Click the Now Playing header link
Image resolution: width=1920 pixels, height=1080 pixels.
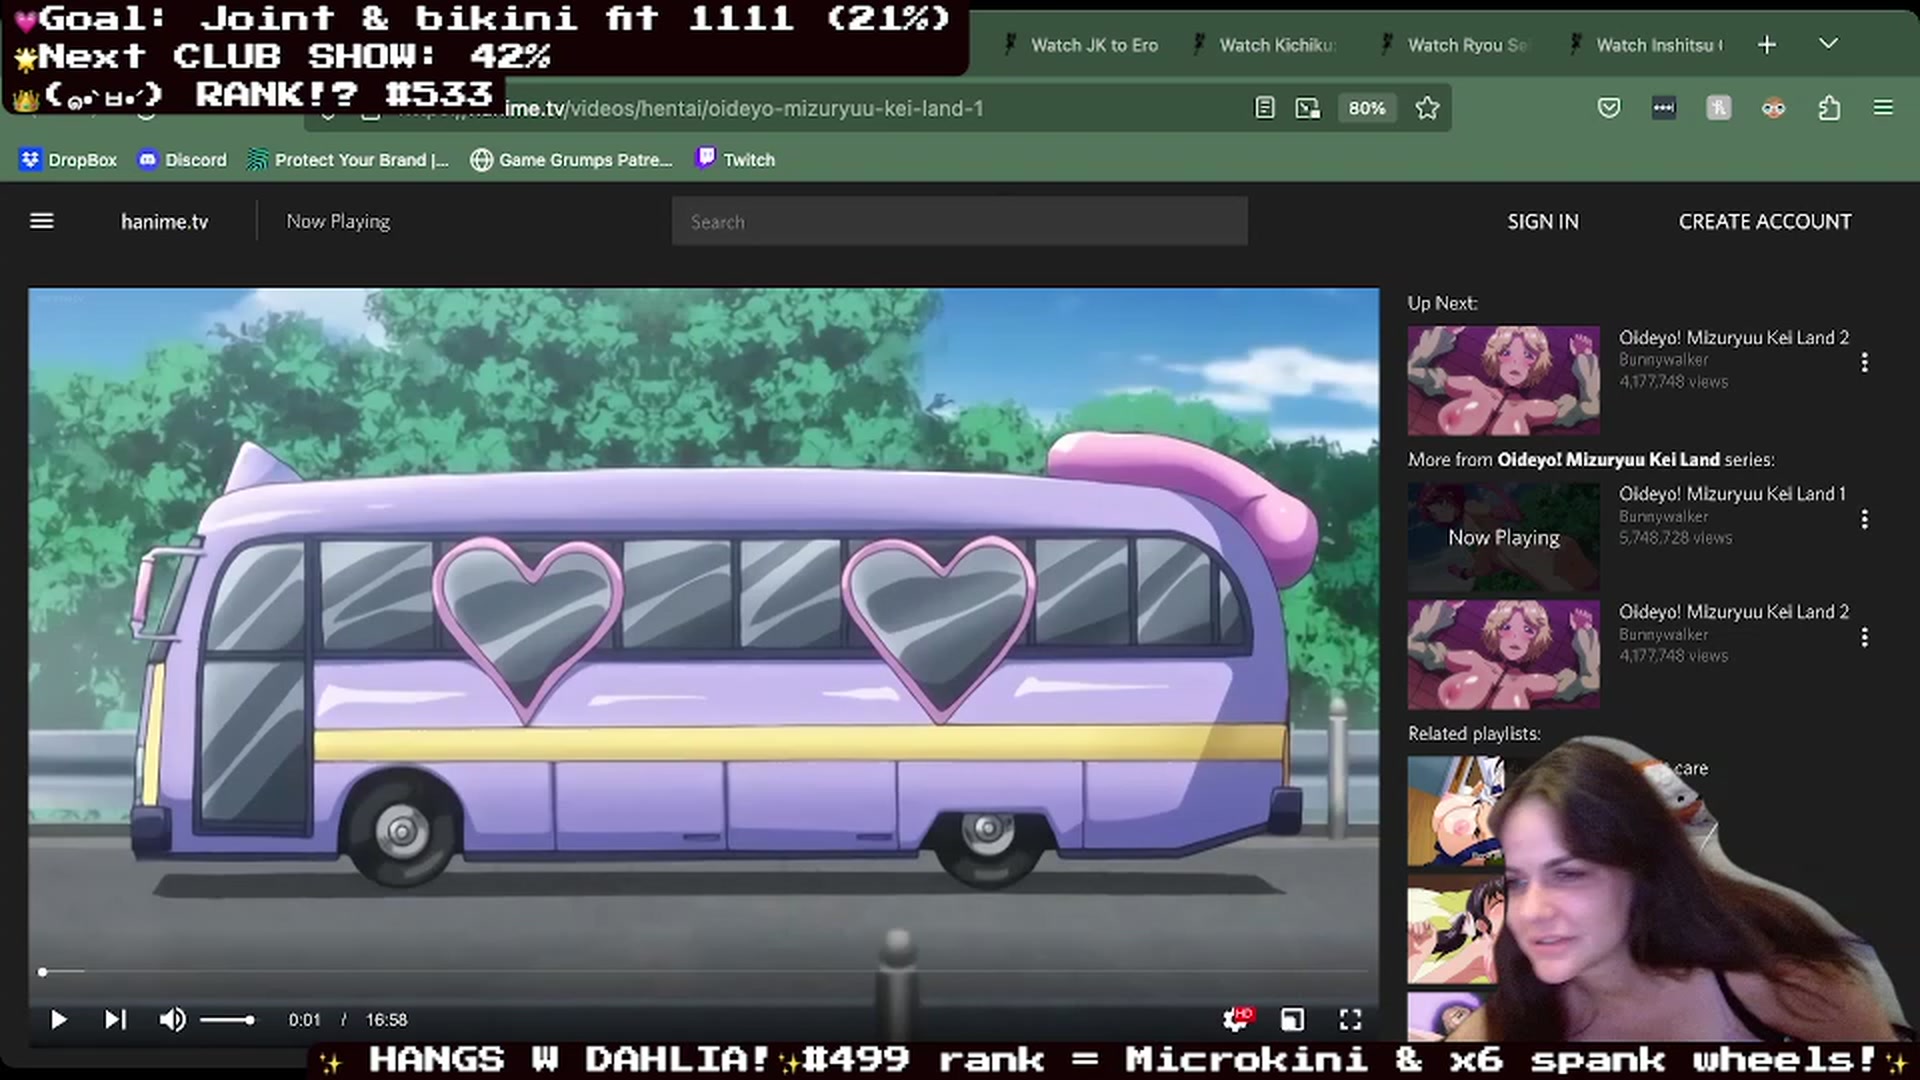point(338,222)
